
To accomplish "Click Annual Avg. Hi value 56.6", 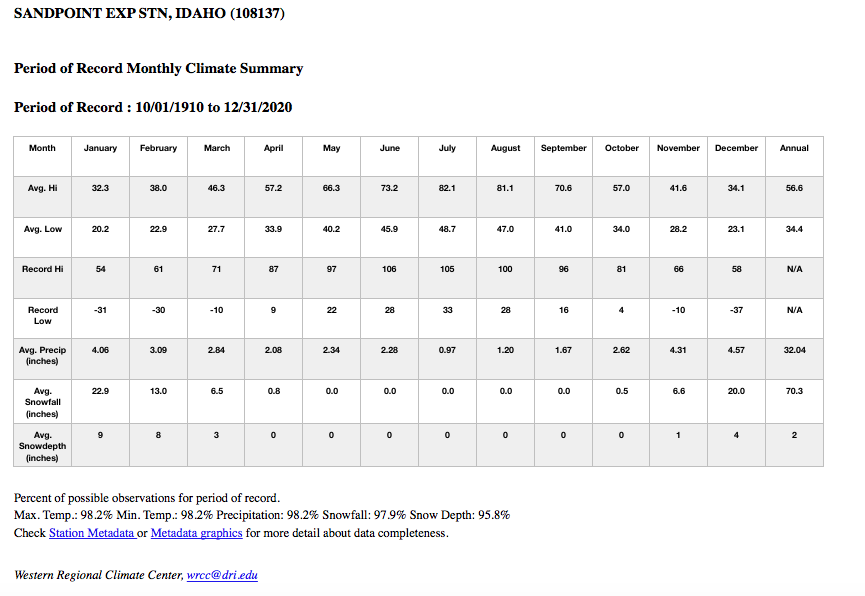I will pos(794,188).
